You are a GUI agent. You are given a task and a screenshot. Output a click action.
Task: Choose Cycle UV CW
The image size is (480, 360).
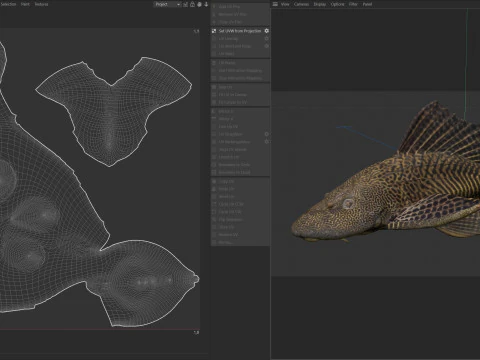point(240,212)
